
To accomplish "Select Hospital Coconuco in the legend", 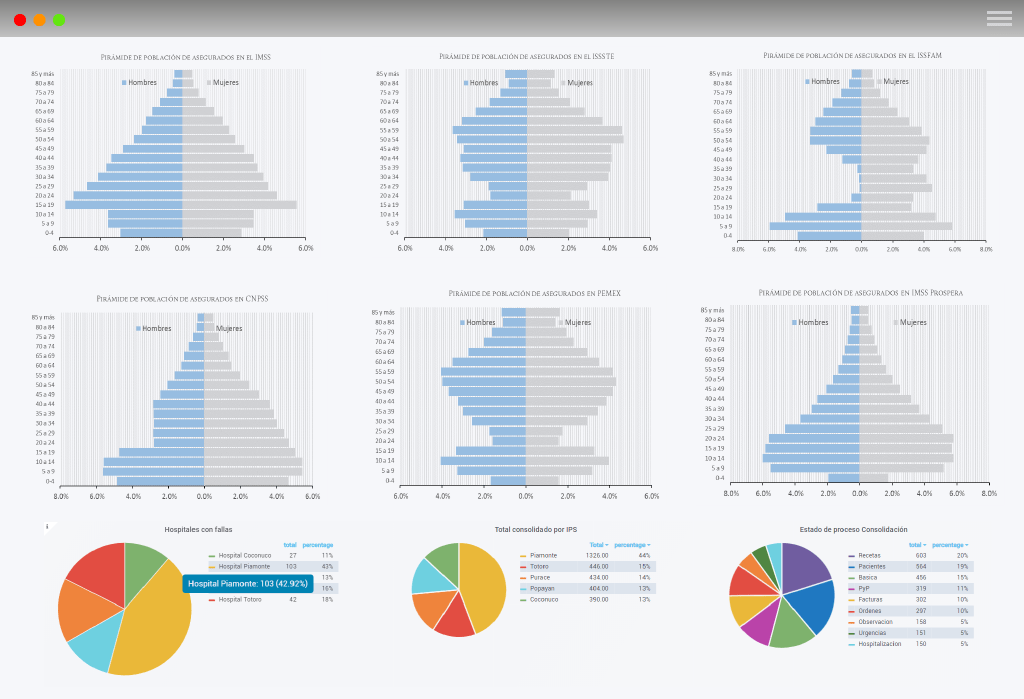I will coord(244,555).
